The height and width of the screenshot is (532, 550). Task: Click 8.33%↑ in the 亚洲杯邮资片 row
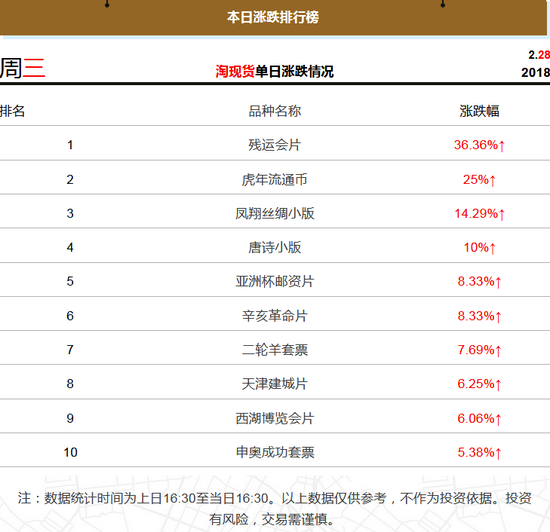[479, 281]
